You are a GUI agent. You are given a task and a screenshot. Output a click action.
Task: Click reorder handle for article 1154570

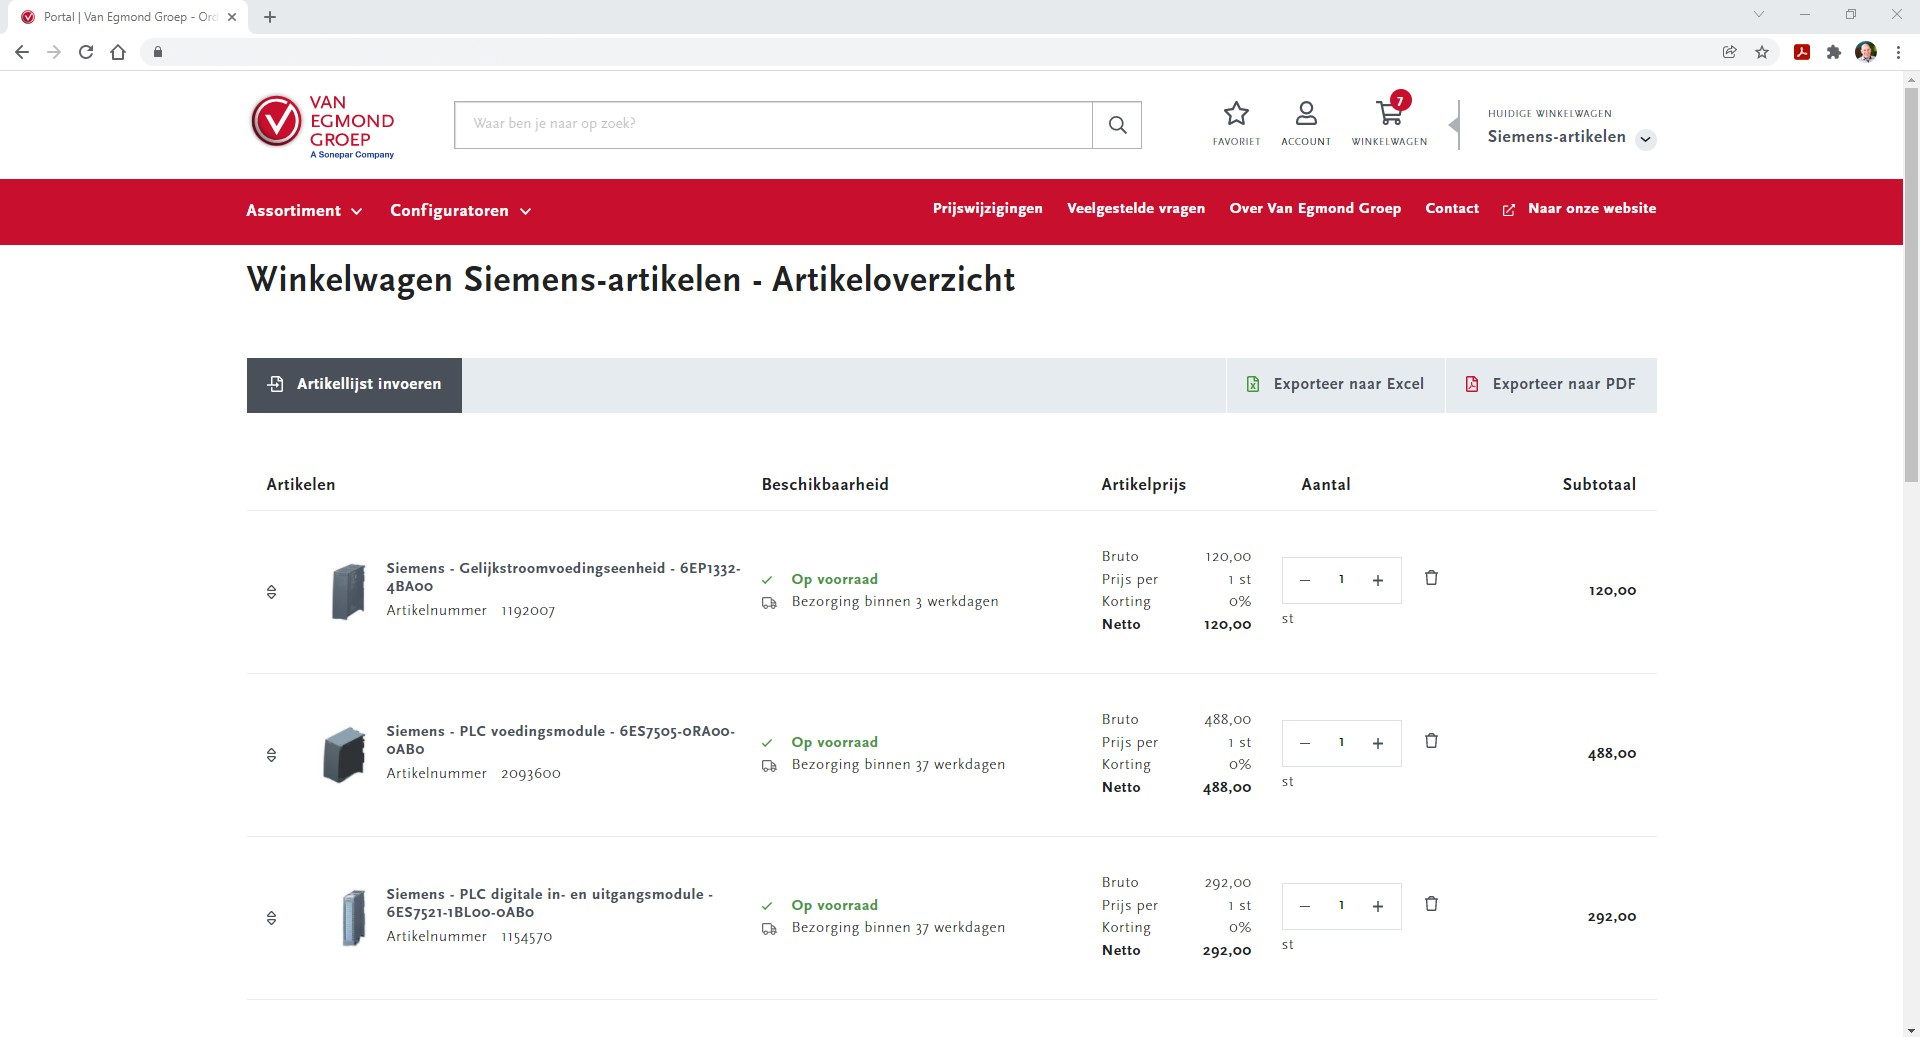pyautogui.click(x=271, y=918)
